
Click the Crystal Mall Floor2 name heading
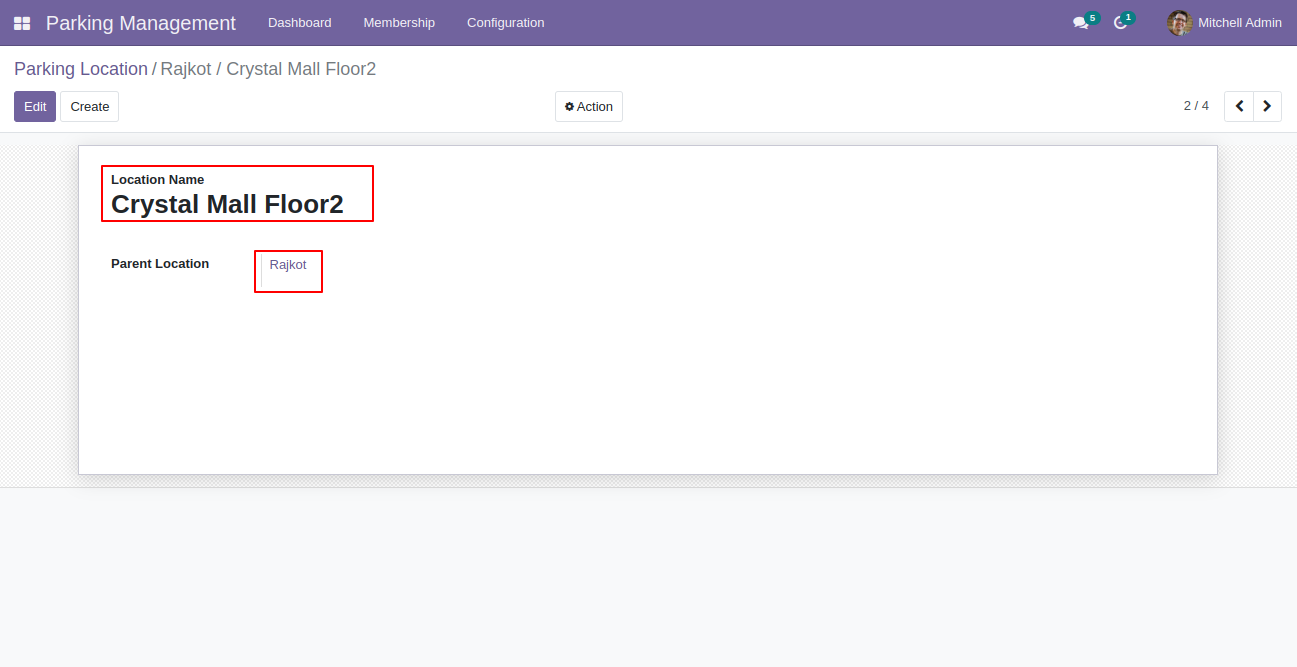[x=227, y=204]
